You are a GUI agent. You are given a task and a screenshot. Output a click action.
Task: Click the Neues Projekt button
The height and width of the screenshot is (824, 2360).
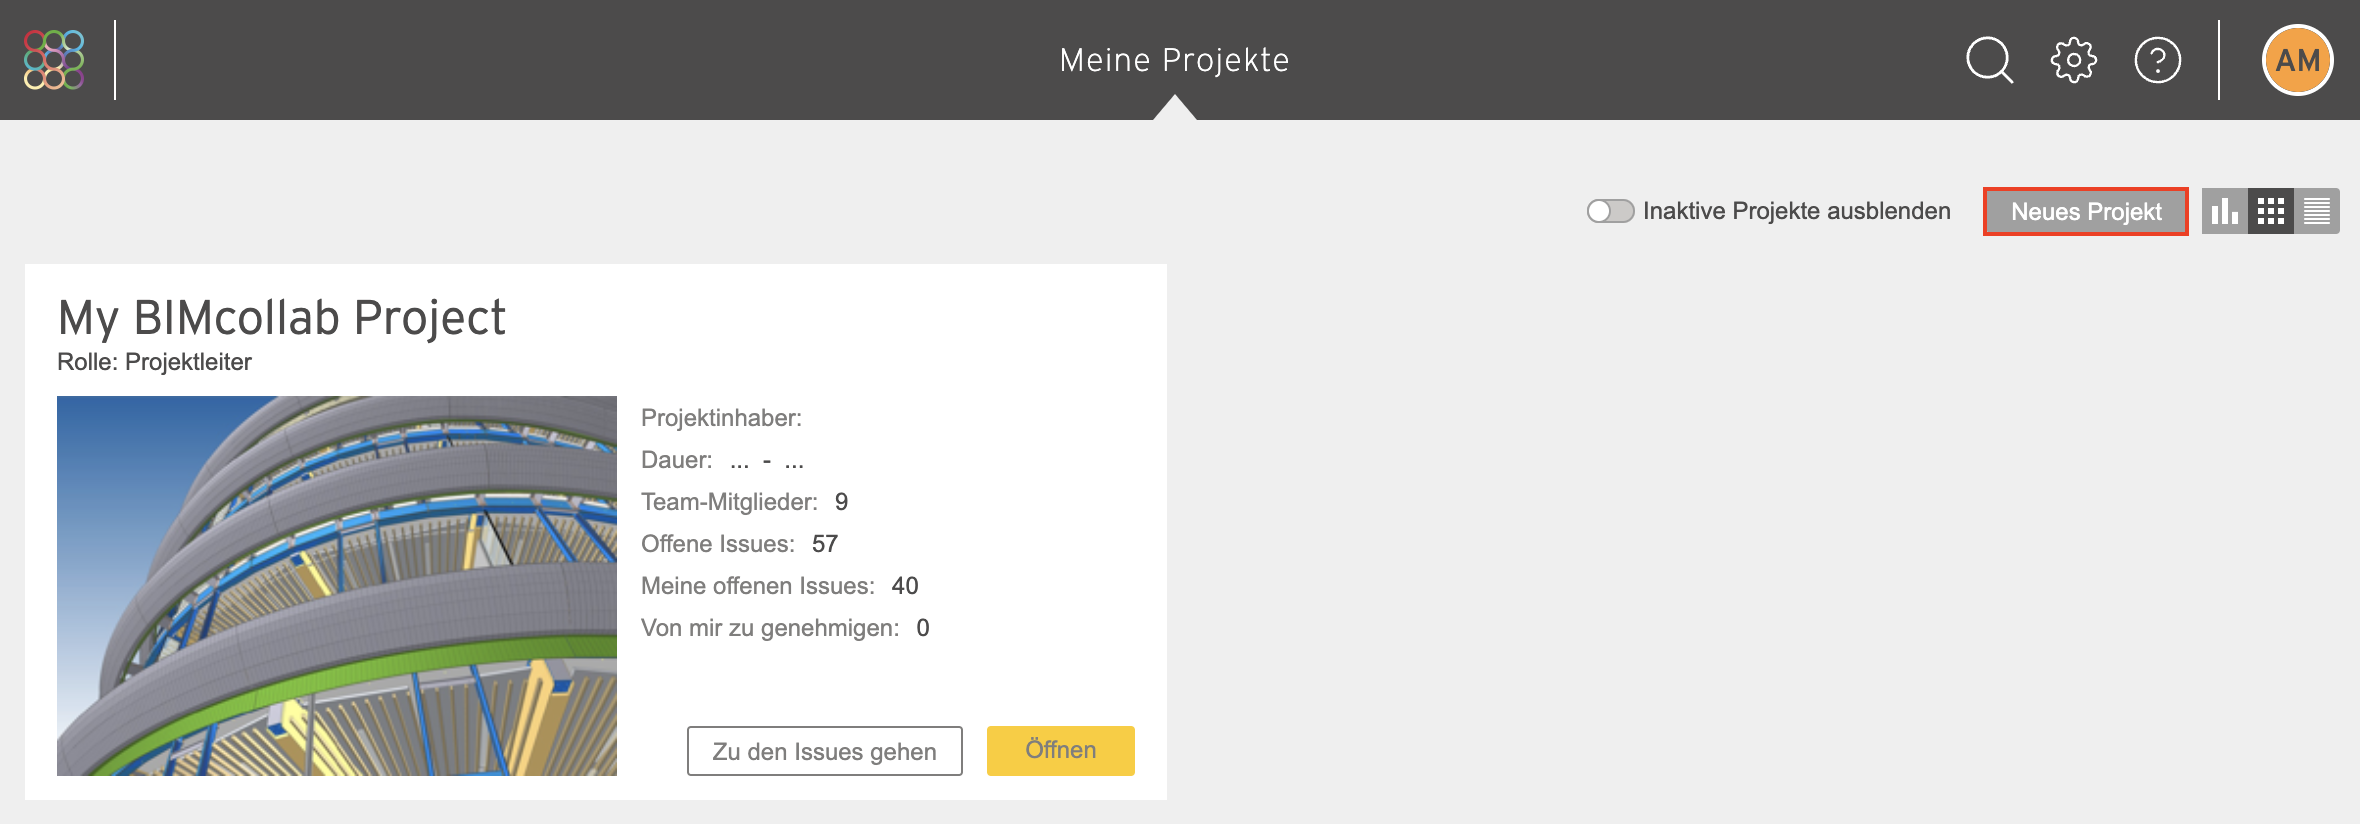click(2086, 211)
